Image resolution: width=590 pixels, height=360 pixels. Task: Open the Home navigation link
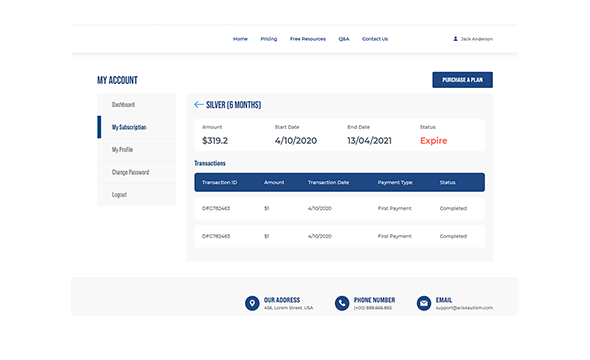pos(240,39)
